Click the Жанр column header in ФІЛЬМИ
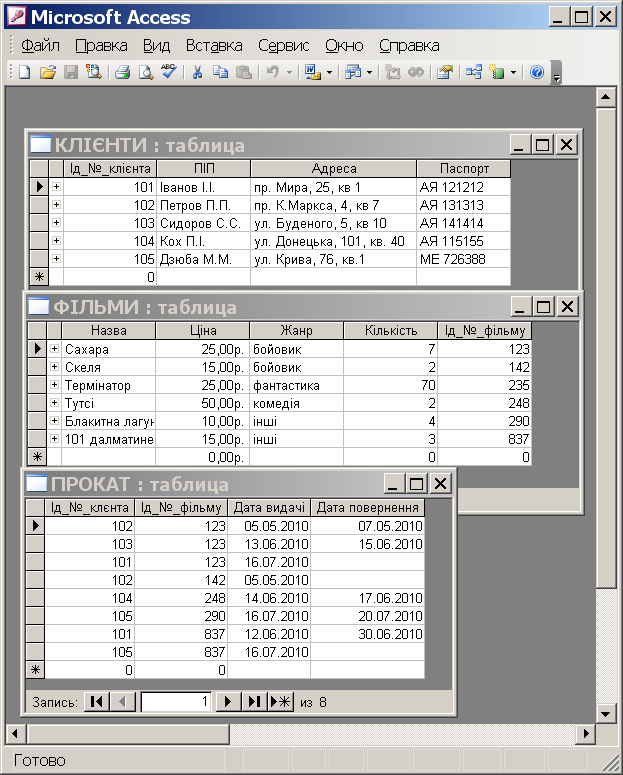Screen dimensions: 623x775 point(296,330)
